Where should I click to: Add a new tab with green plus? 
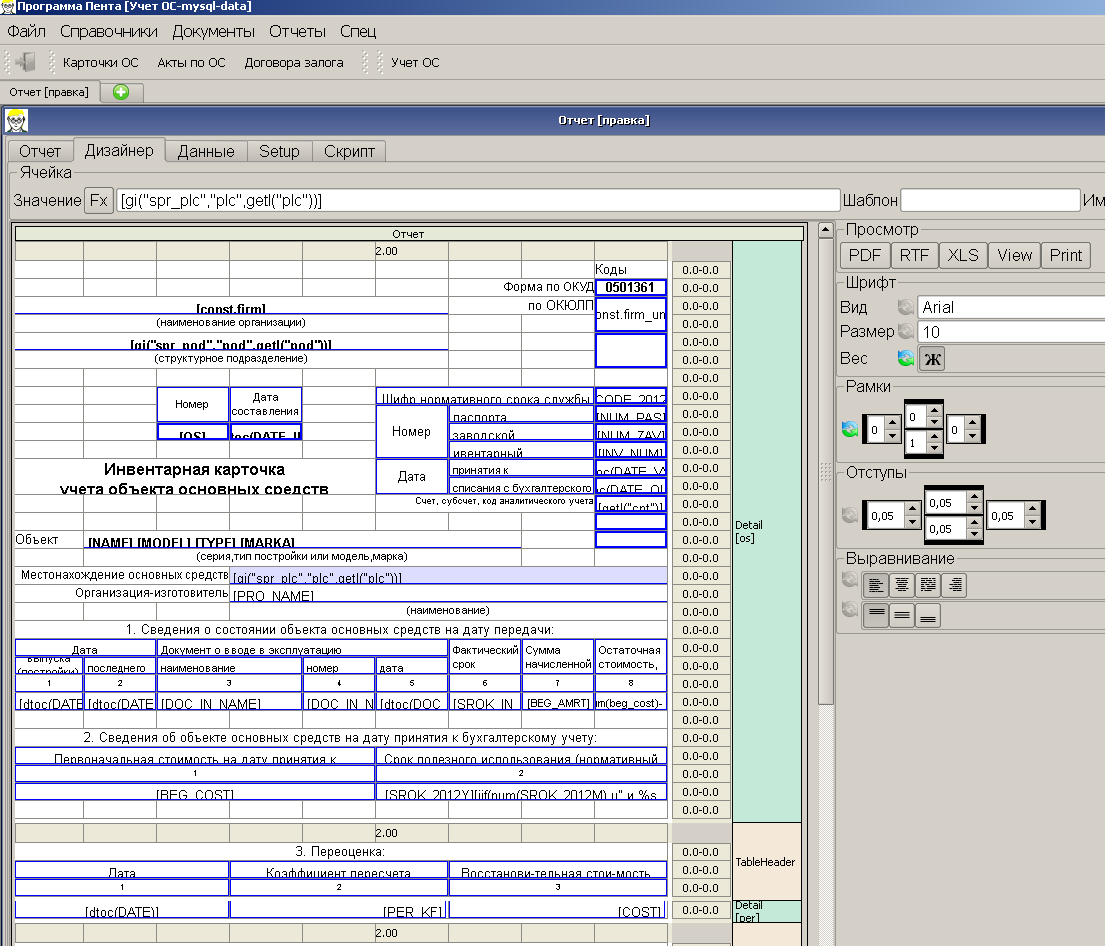(121, 92)
